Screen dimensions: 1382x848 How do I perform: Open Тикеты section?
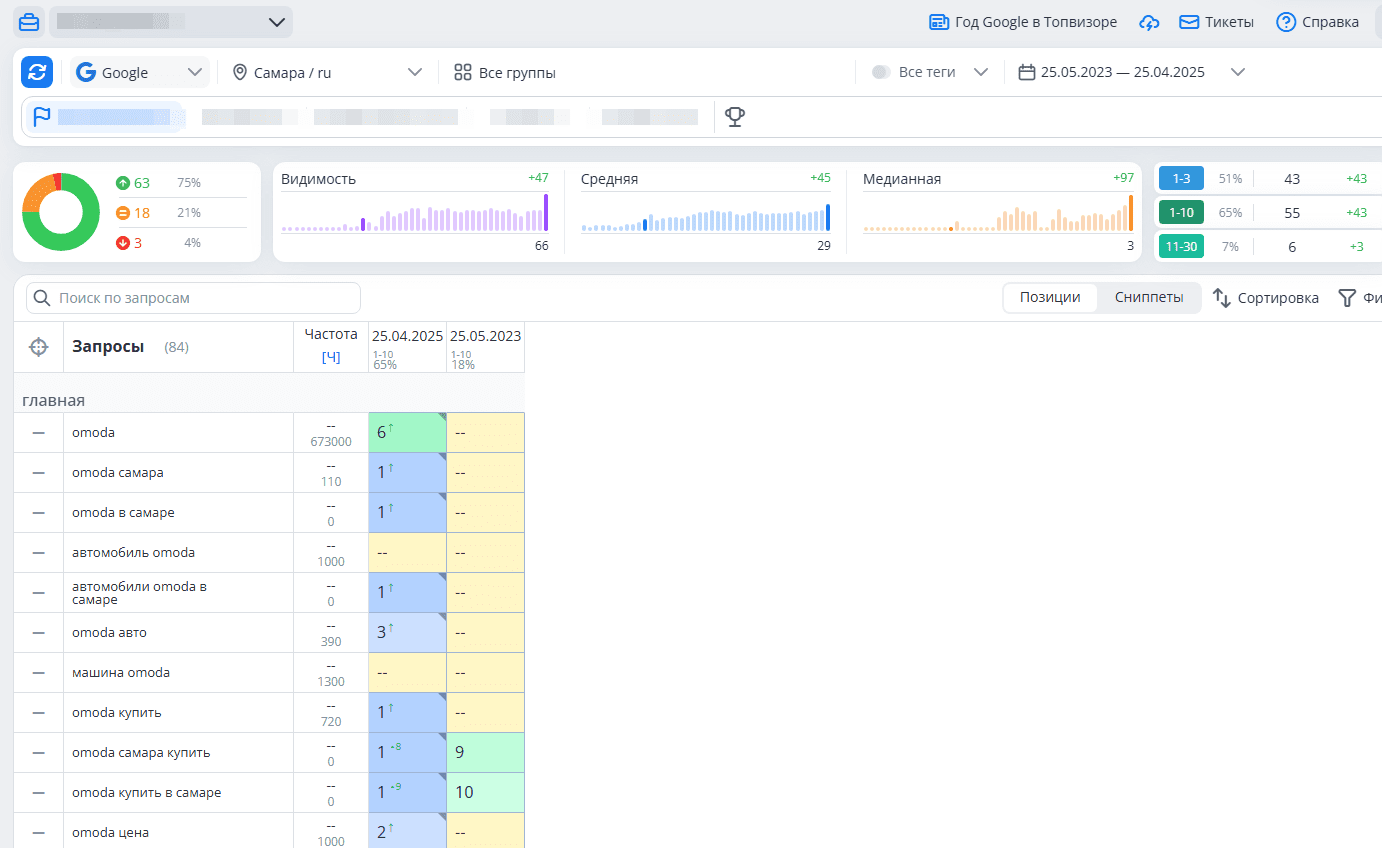point(1216,22)
